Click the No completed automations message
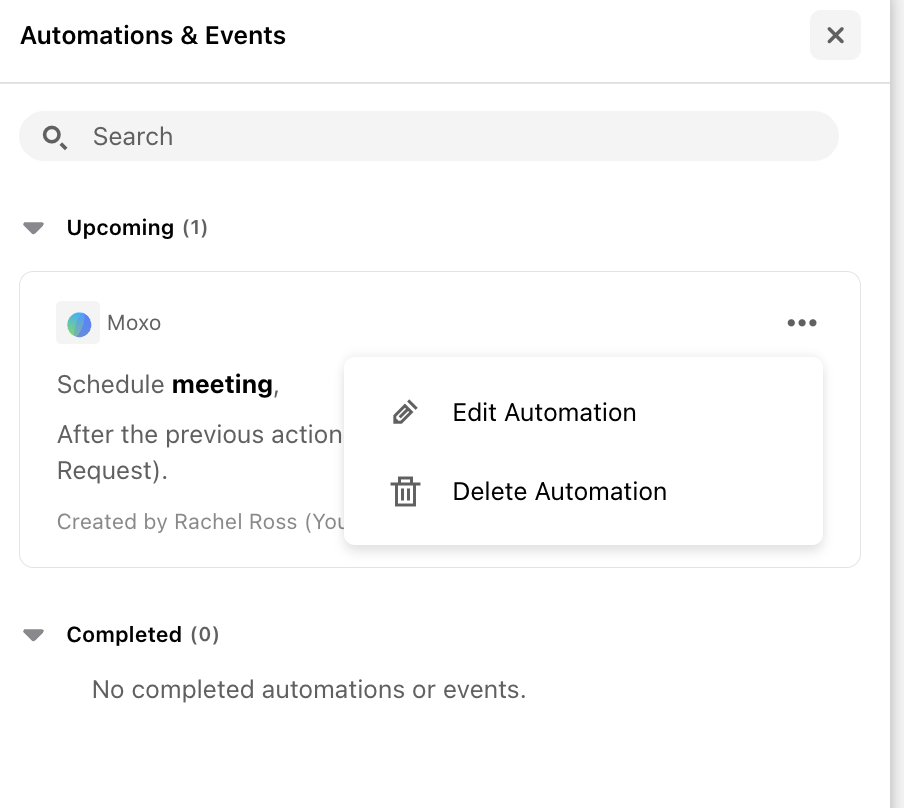This screenshot has height=808, width=904. pos(309,690)
